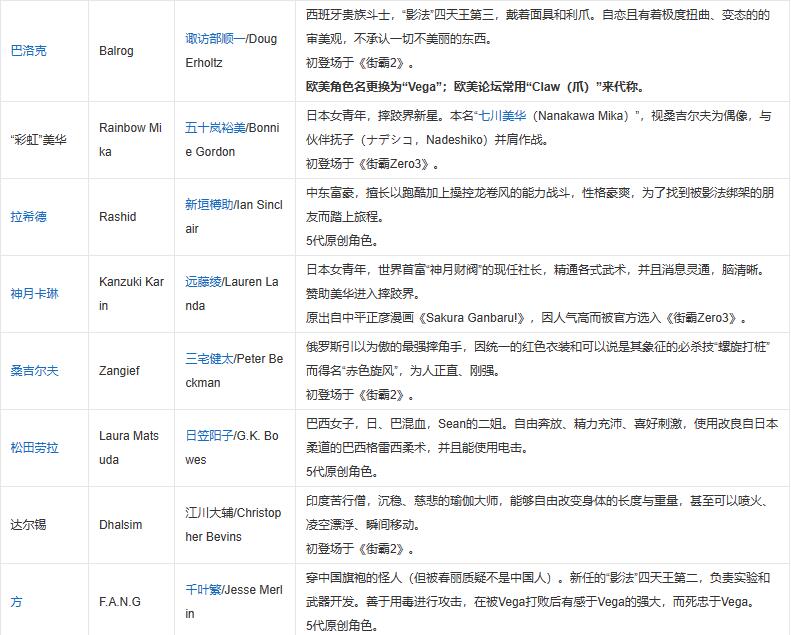Open the 神月卡琳 character link

tap(34, 294)
